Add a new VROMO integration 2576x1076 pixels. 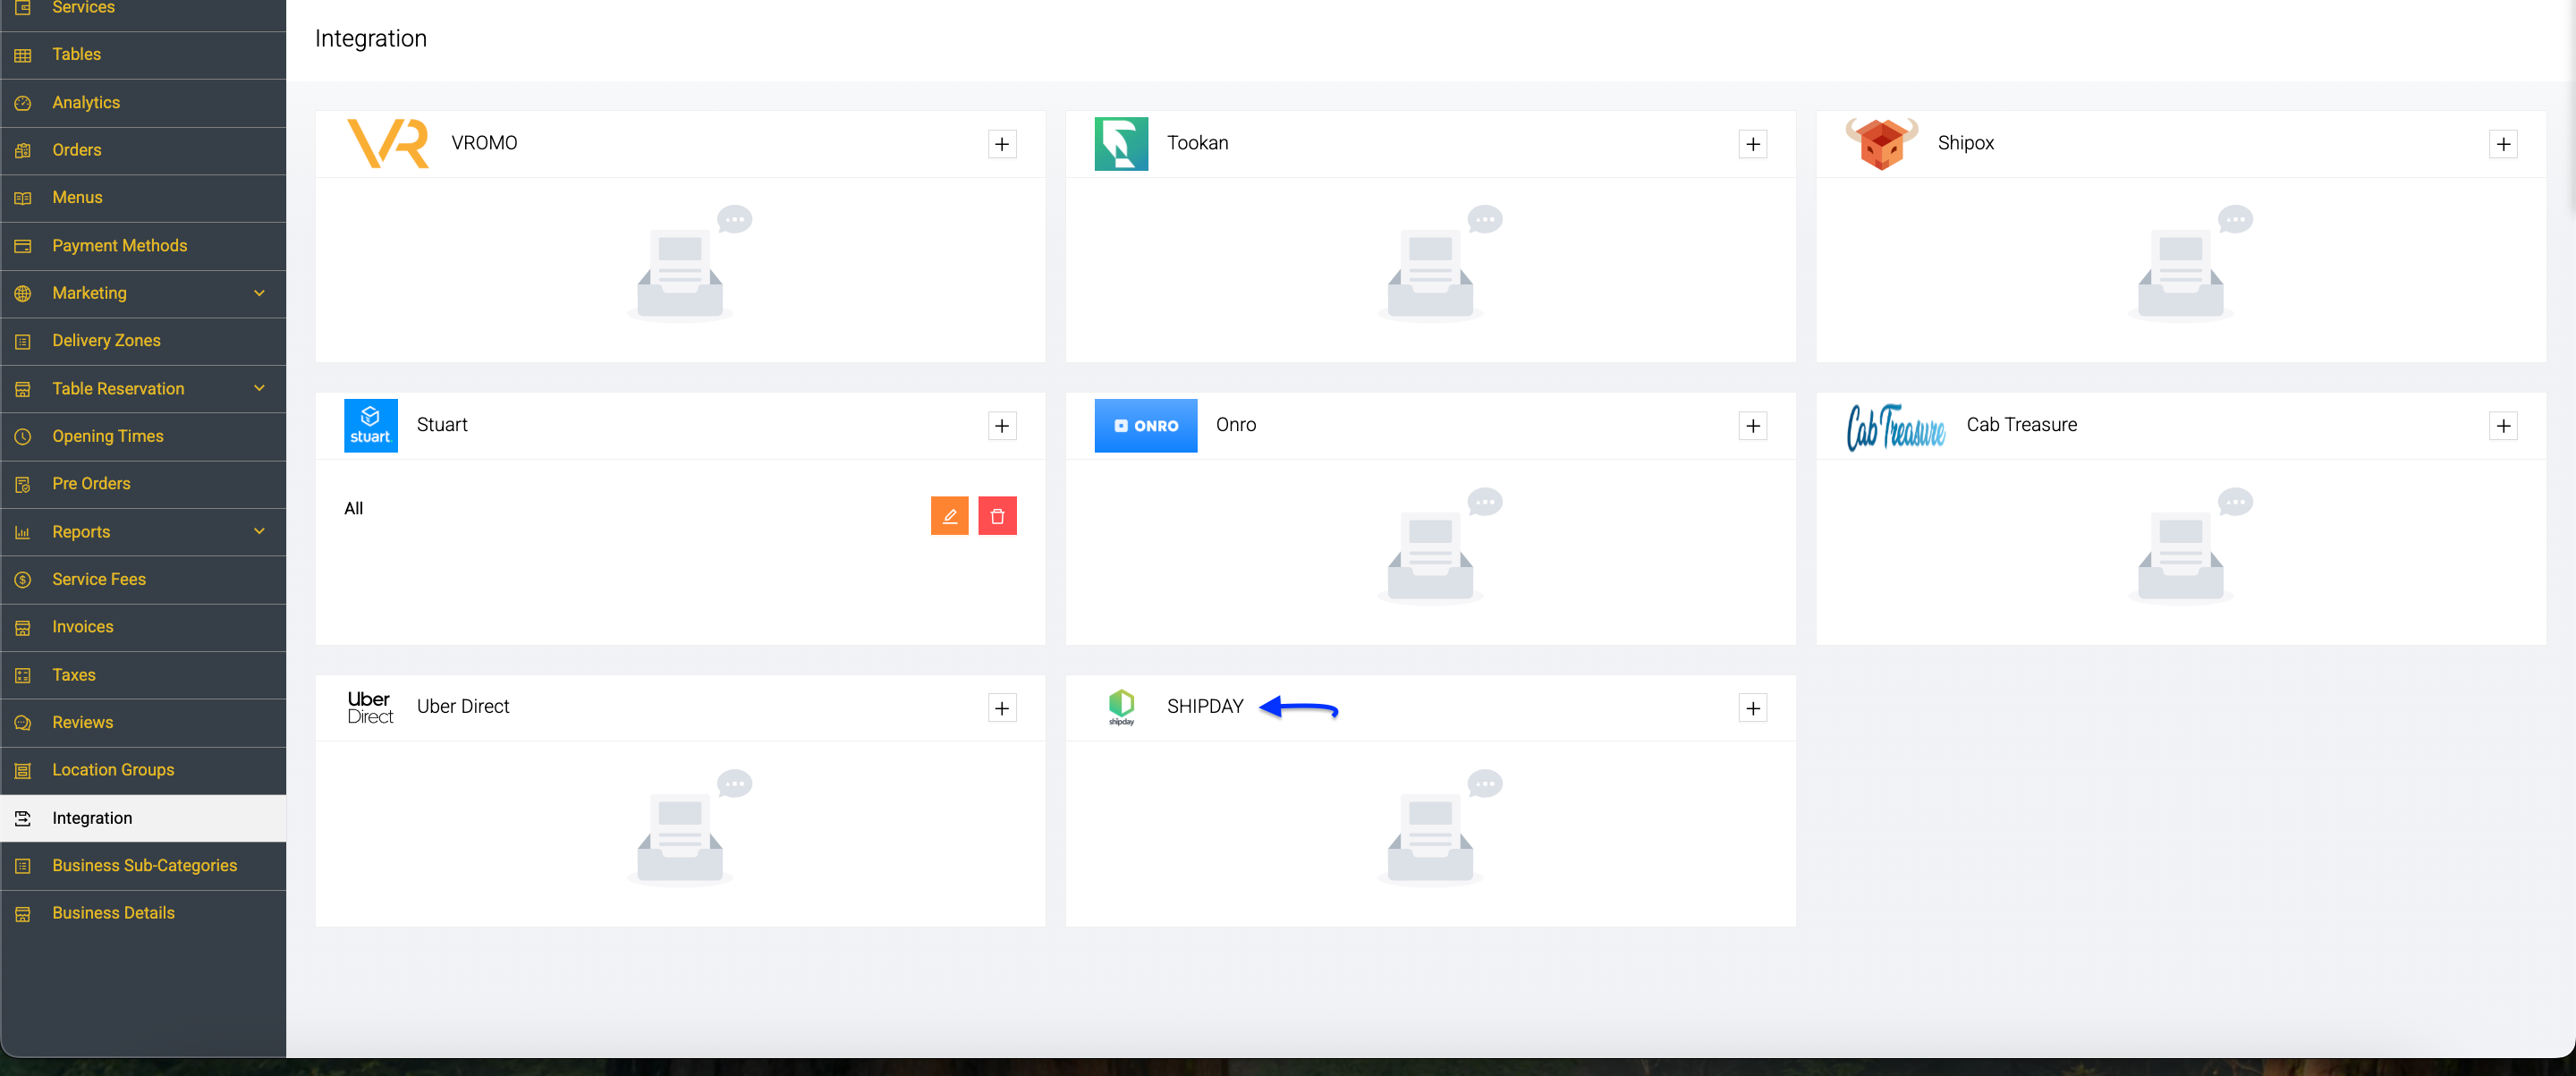point(1002,144)
